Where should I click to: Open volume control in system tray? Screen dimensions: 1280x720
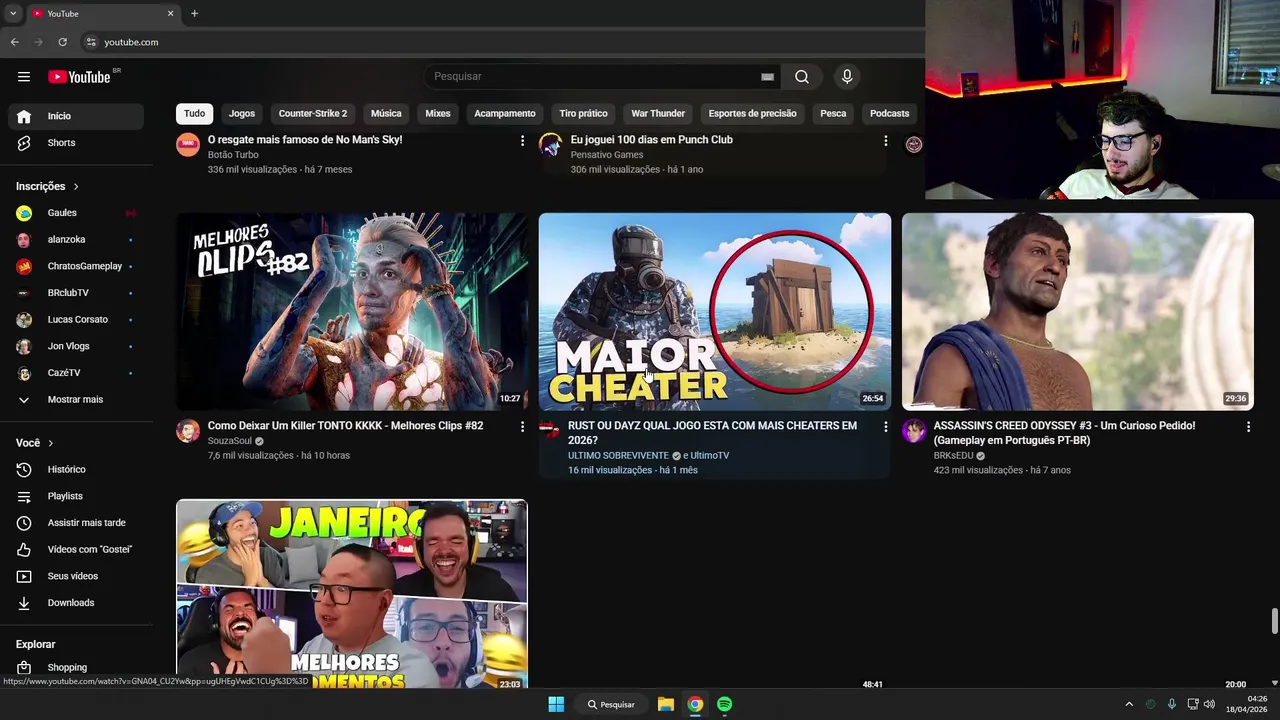click(x=1209, y=704)
